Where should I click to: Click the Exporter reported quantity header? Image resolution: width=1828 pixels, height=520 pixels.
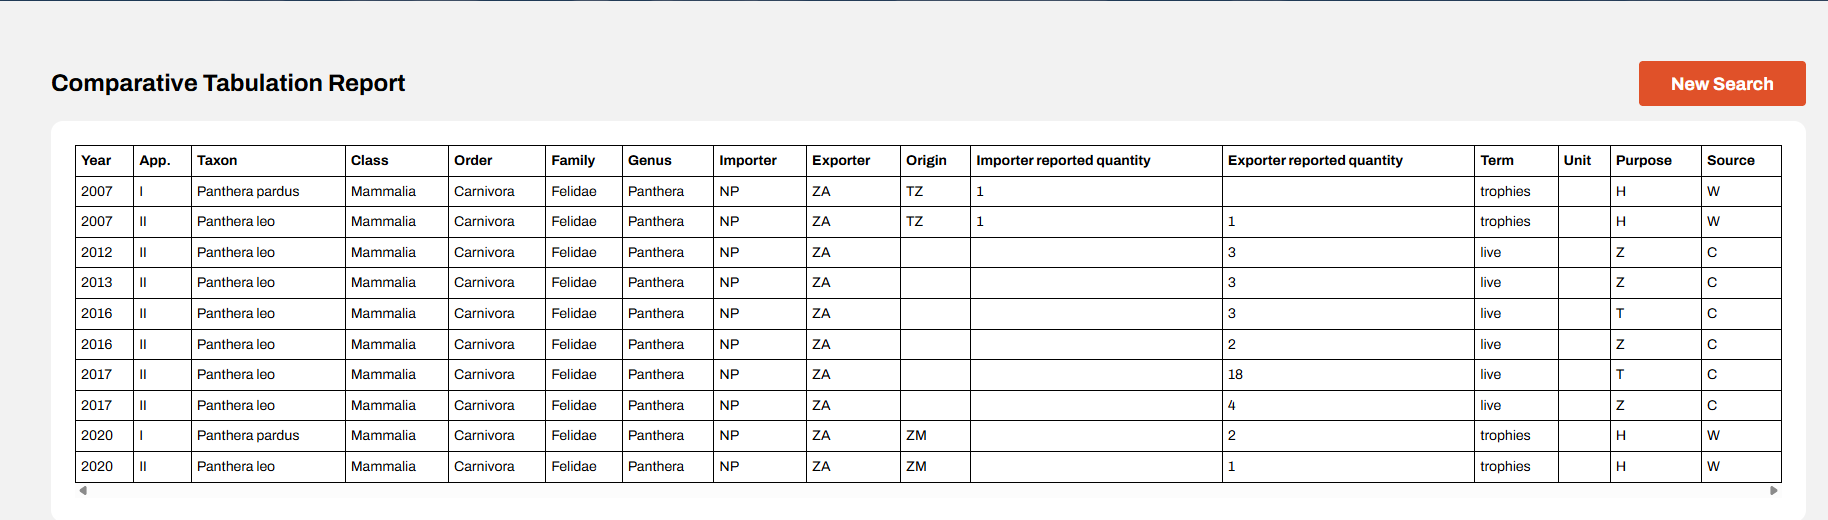click(1348, 160)
